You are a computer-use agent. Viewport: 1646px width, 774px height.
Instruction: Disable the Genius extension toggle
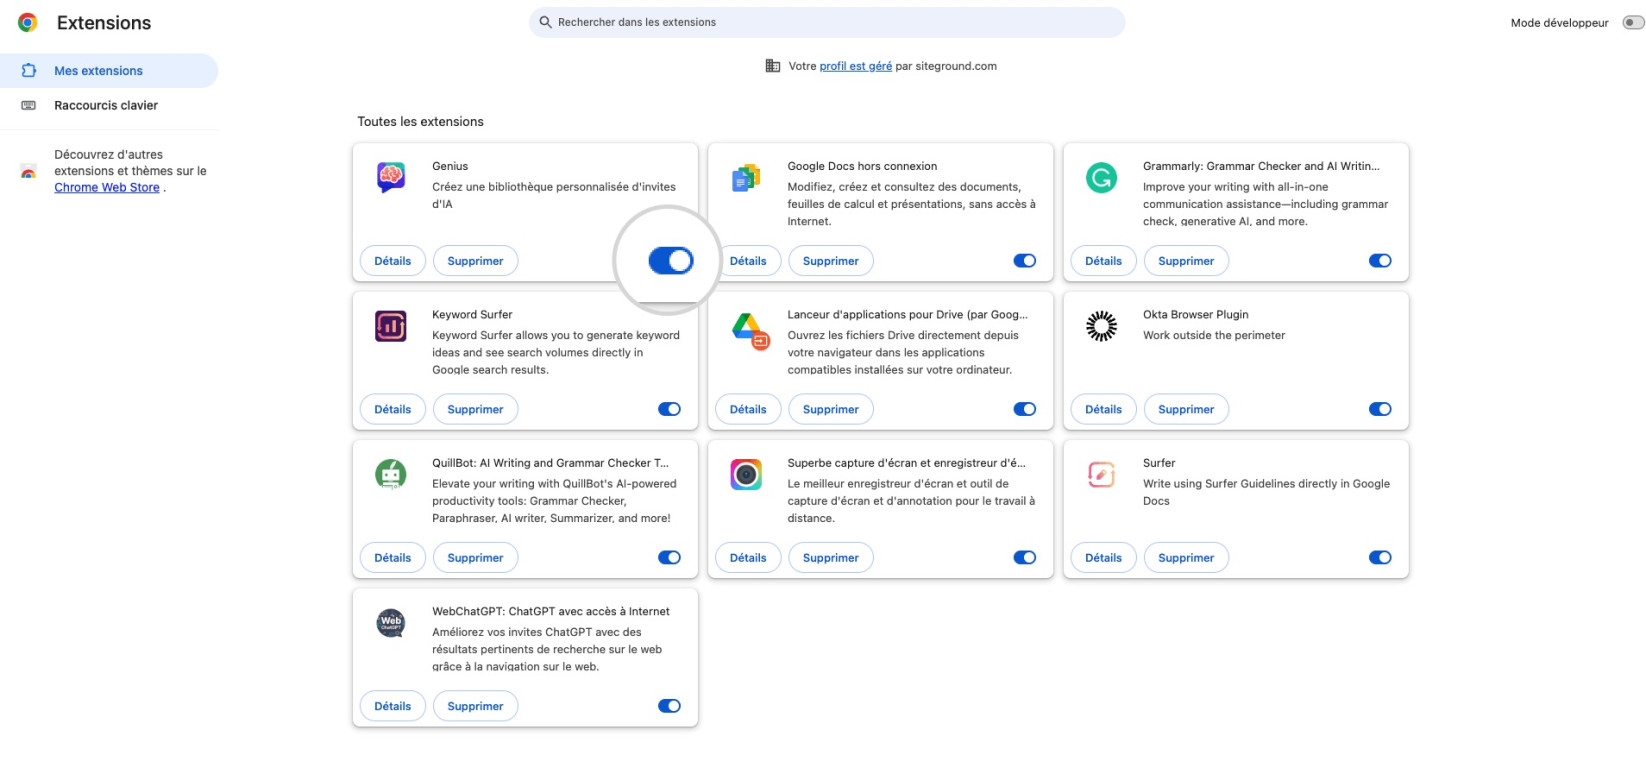(670, 261)
